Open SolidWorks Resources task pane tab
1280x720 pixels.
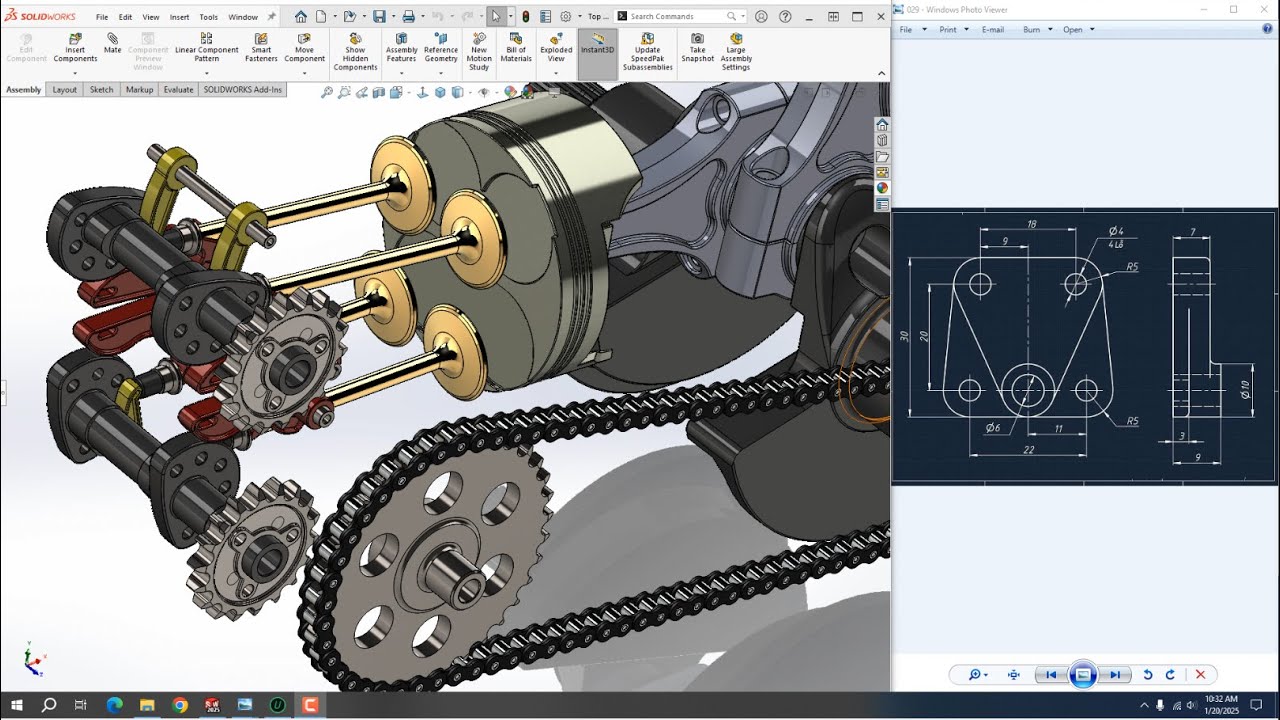pyautogui.click(x=882, y=125)
